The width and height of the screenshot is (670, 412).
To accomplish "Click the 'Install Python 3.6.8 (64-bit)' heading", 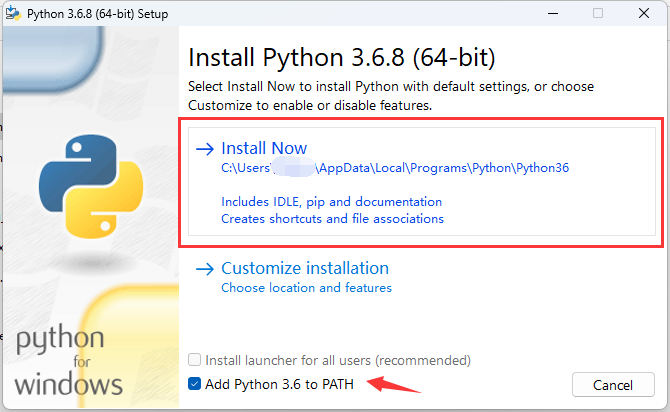I will 342,58.
